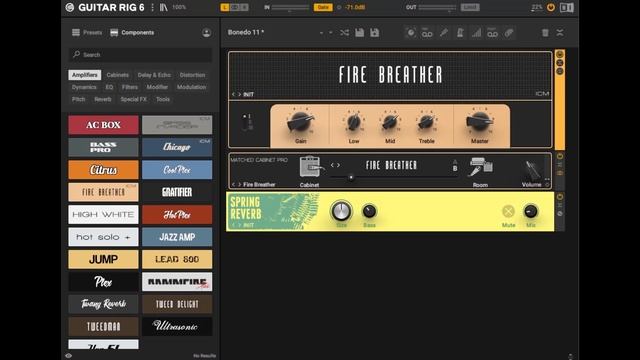Collapse all rack components icon
Screen dimensions: 640x360
(560, 33)
